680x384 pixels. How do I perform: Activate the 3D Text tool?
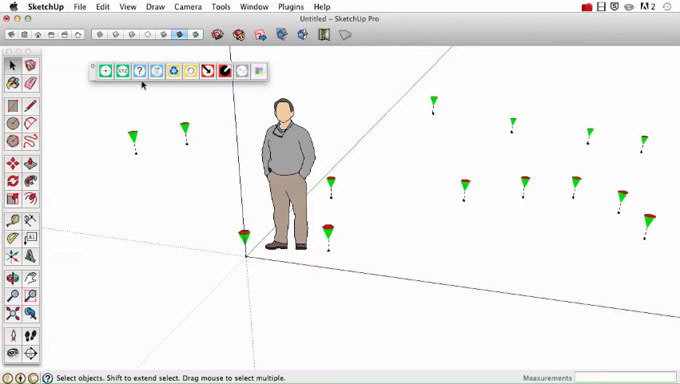(30, 256)
